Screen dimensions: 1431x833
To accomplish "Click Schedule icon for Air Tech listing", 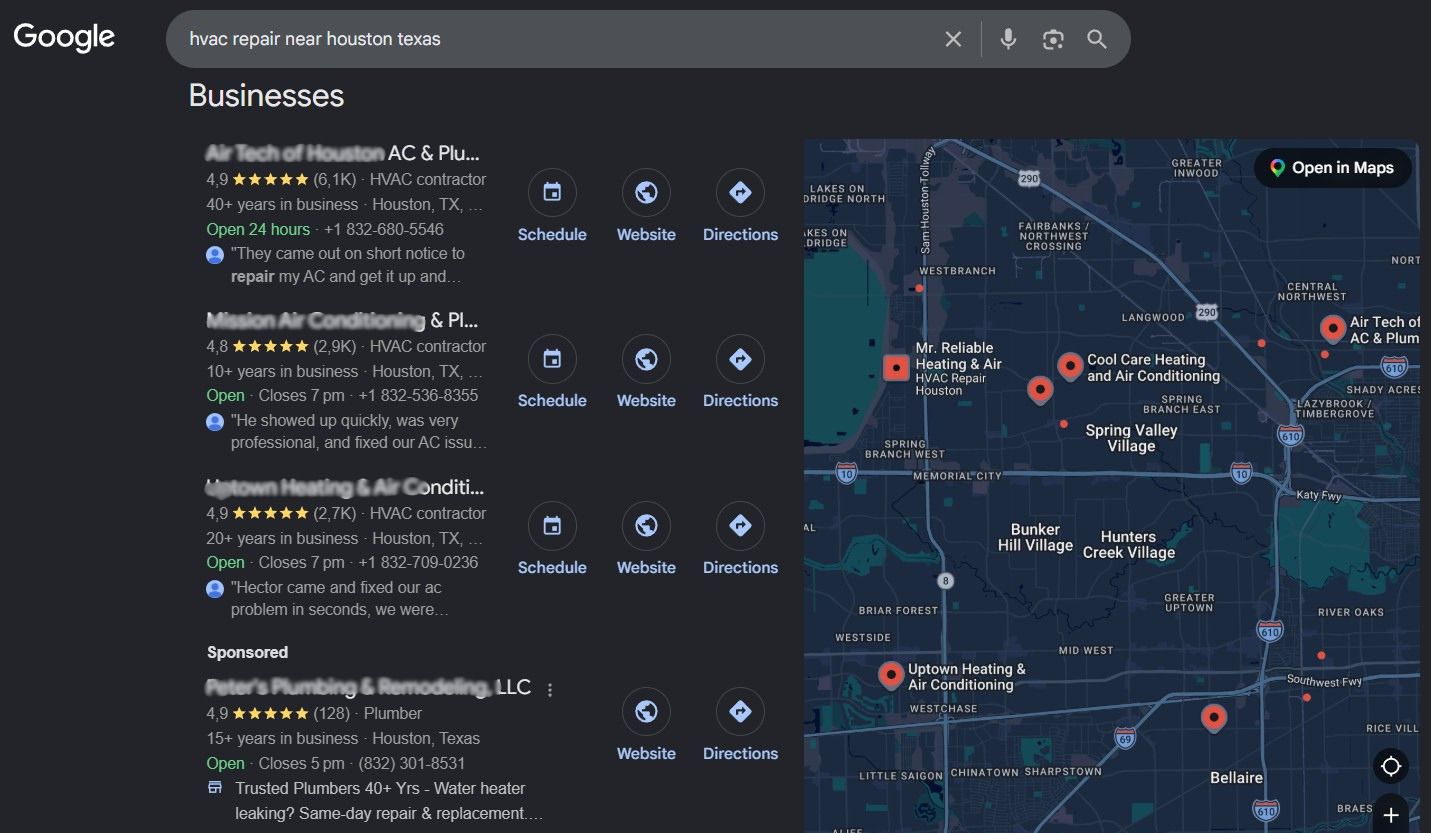I will 552,193.
